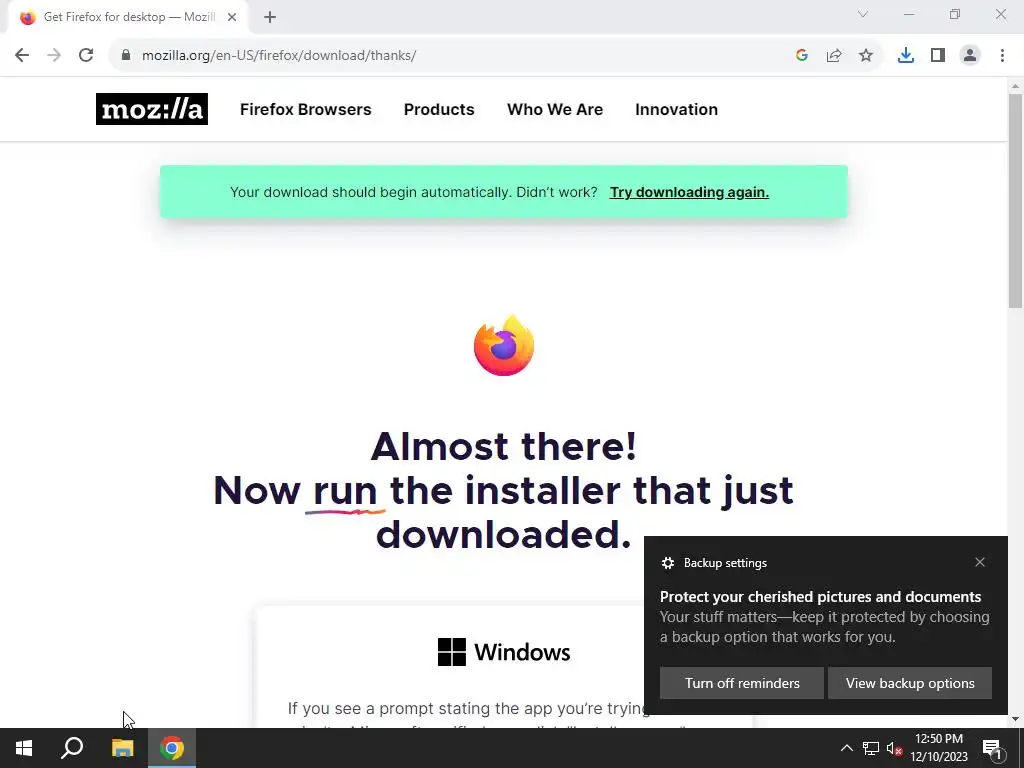This screenshot has width=1024, height=768.
Task: Click the share page icon
Action: (x=834, y=56)
